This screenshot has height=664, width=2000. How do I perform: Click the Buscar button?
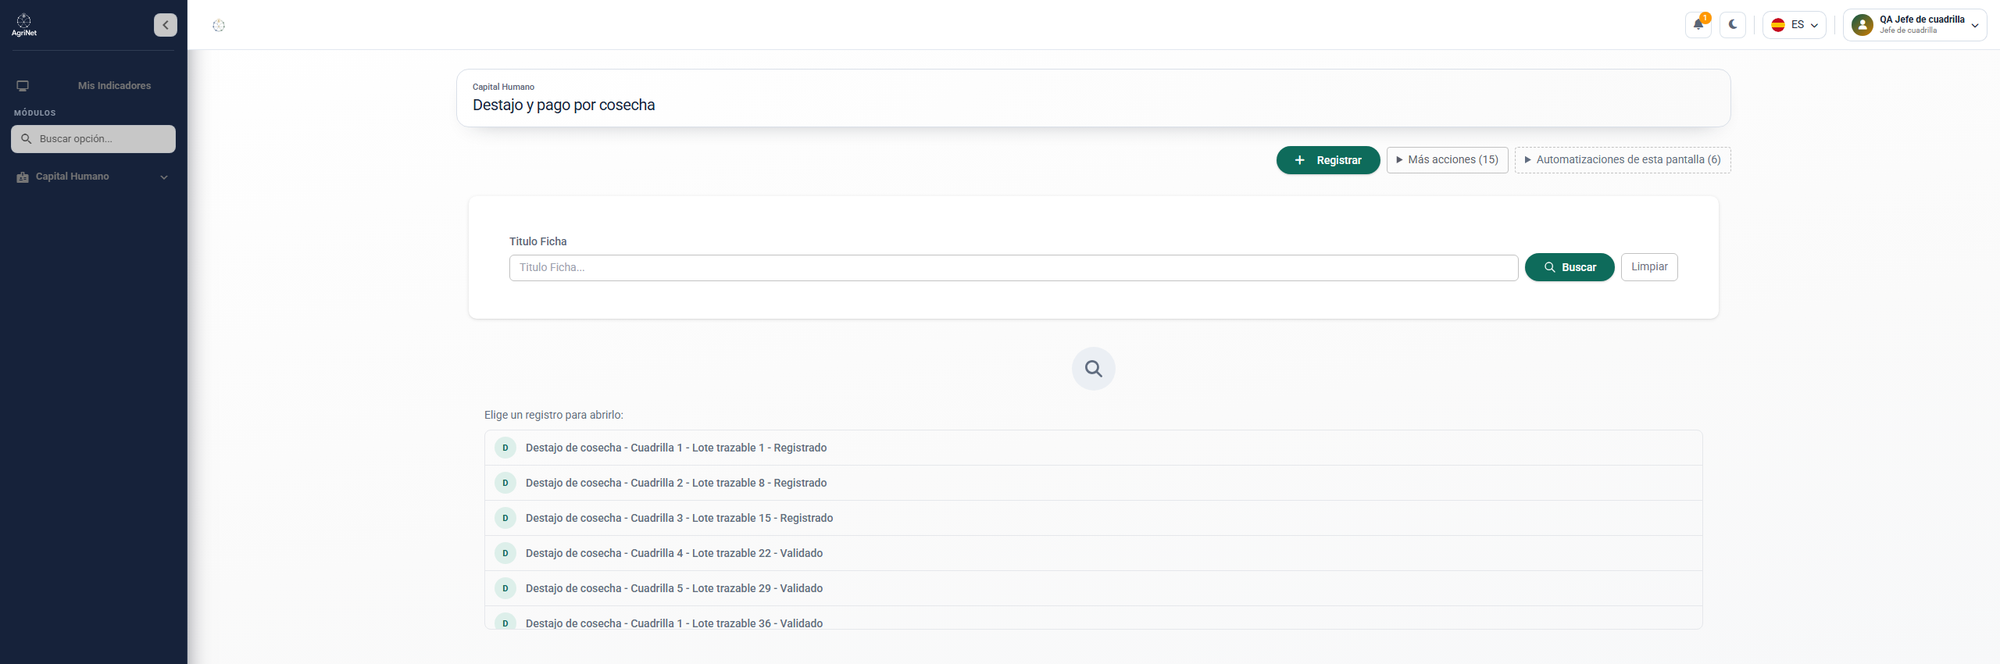(1569, 268)
